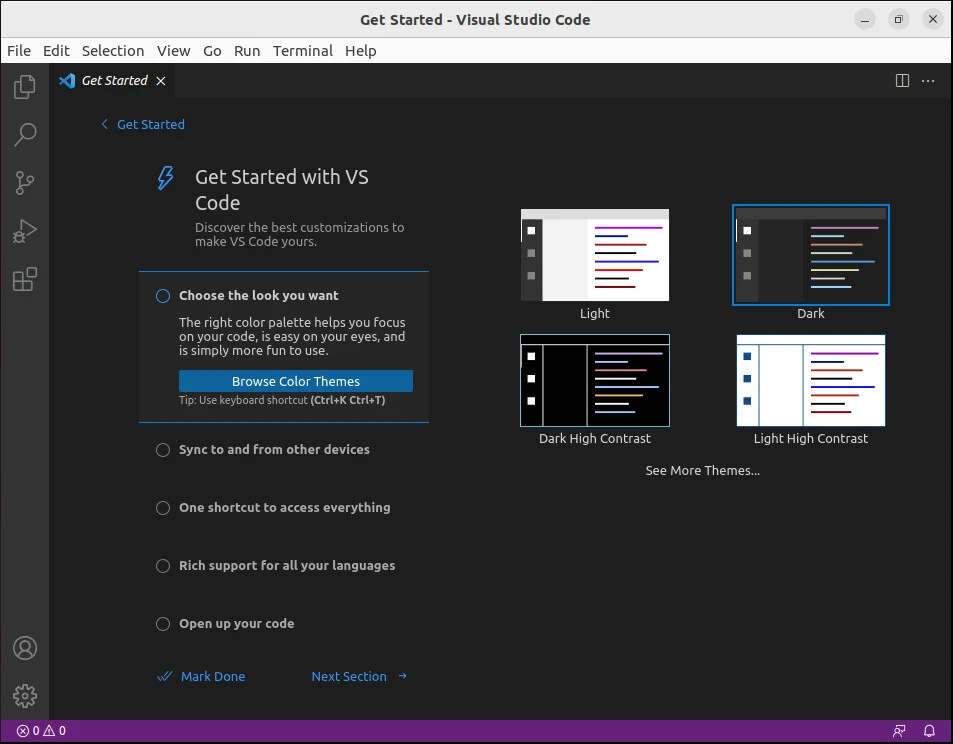Go back via the Get Started chevron

coord(105,124)
